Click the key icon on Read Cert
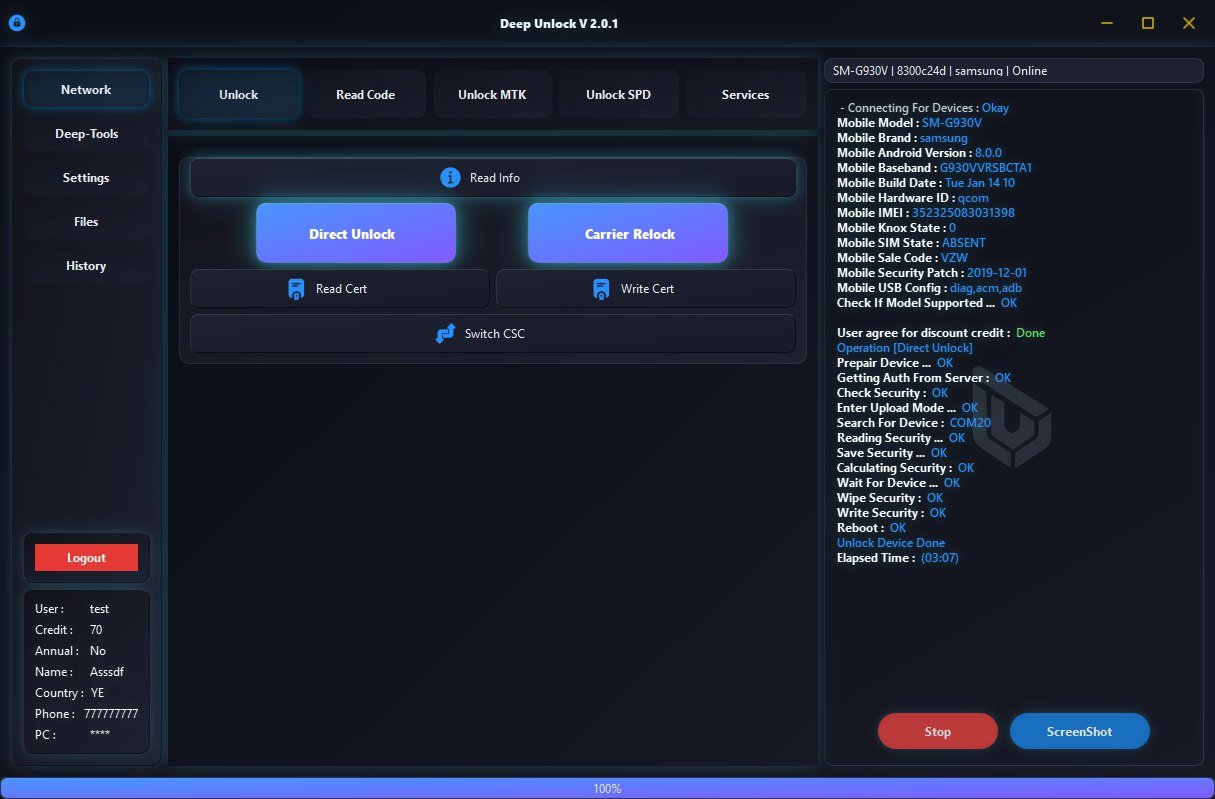 (x=295, y=288)
